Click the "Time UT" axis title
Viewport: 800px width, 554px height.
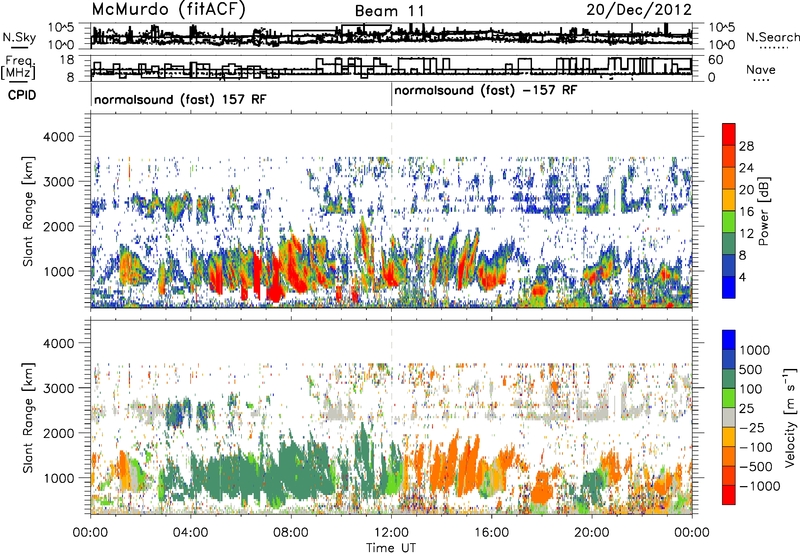[x=391, y=548]
